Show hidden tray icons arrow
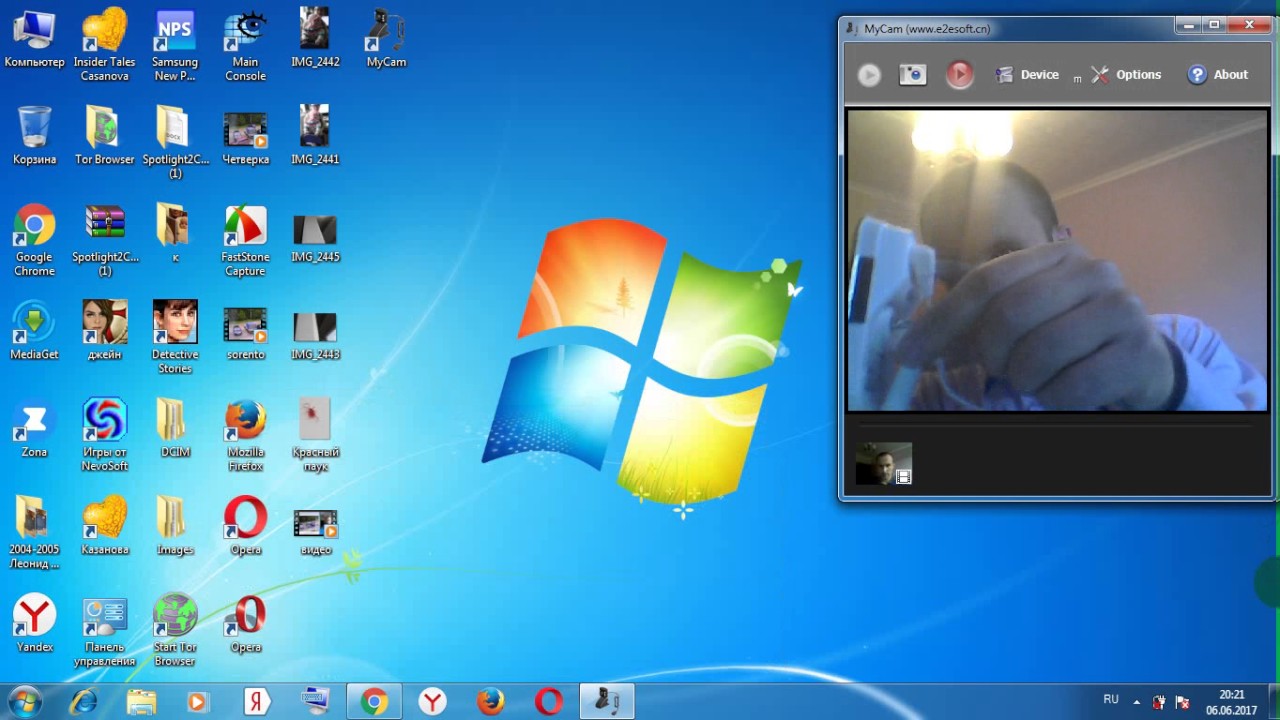1280x720 pixels. (x=1136, y=701)
